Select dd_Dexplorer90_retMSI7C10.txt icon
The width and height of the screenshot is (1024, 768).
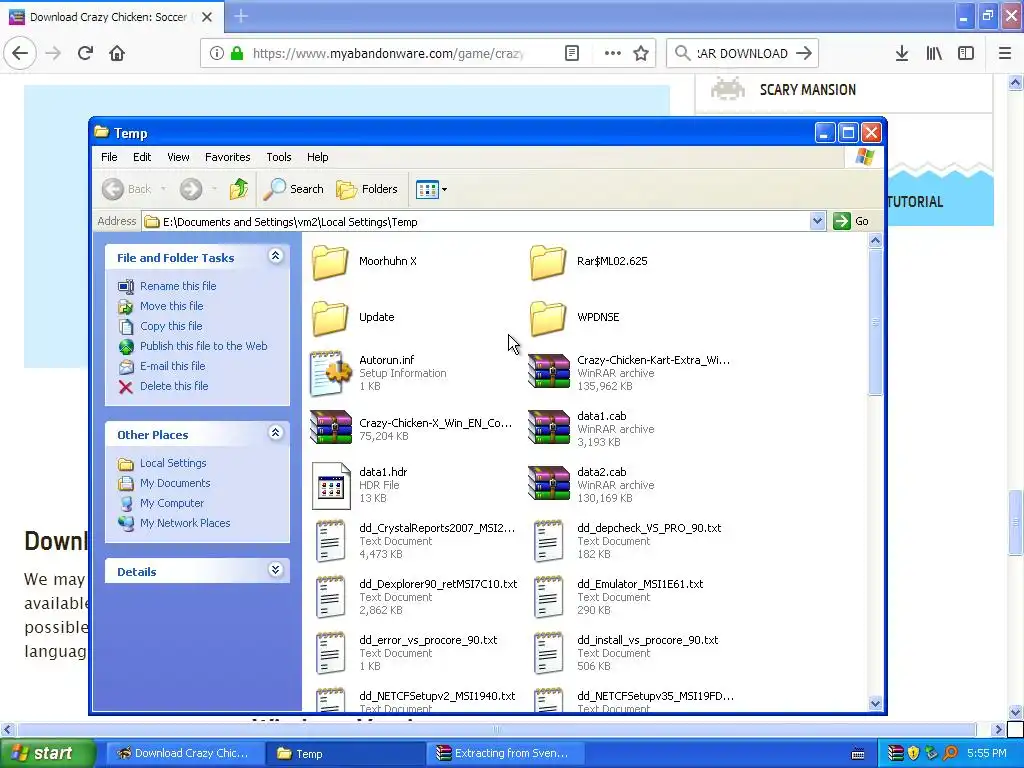330,597
